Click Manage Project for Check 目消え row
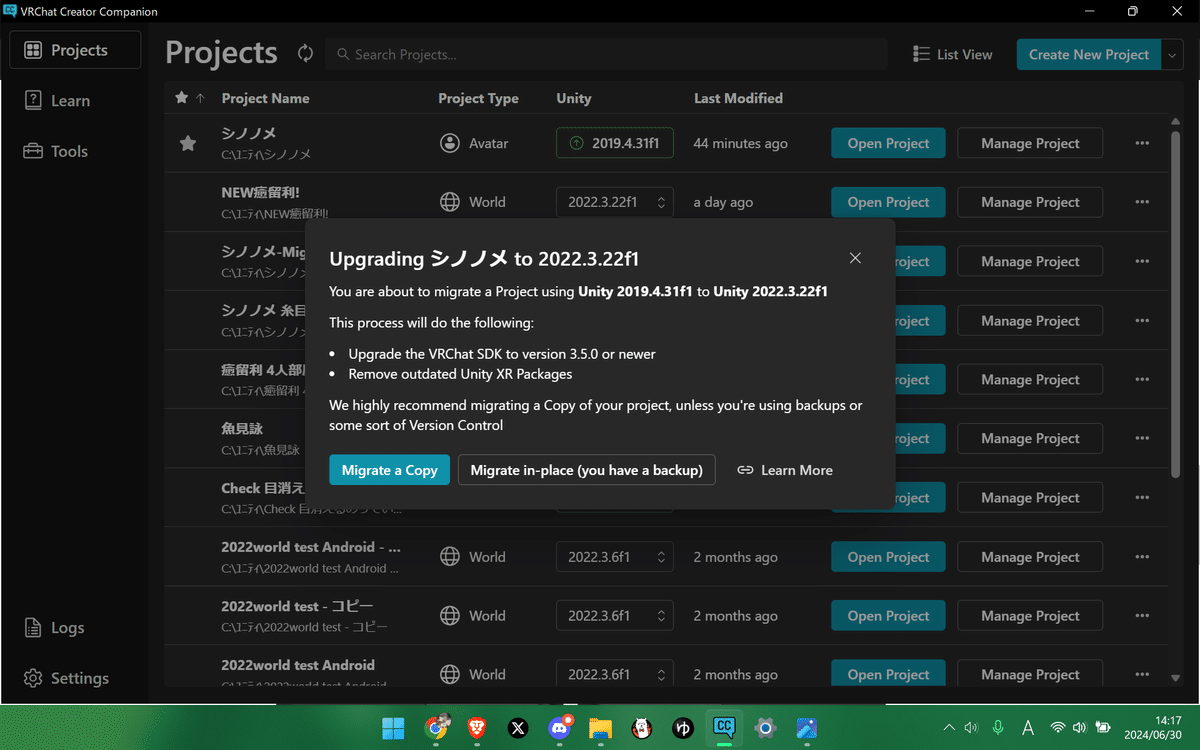 [x=1030, y=497]
